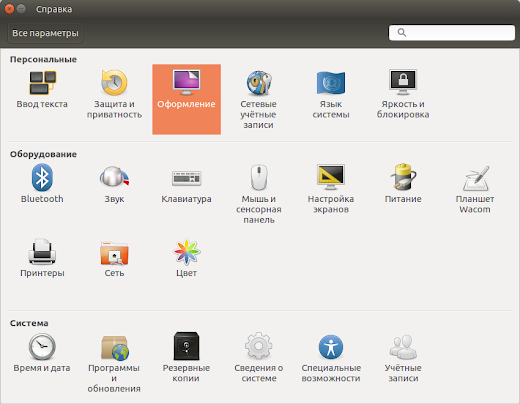This screenshot has width=520, height=404.
Task: Open Язык системы settings
Action: click(331, 94)
